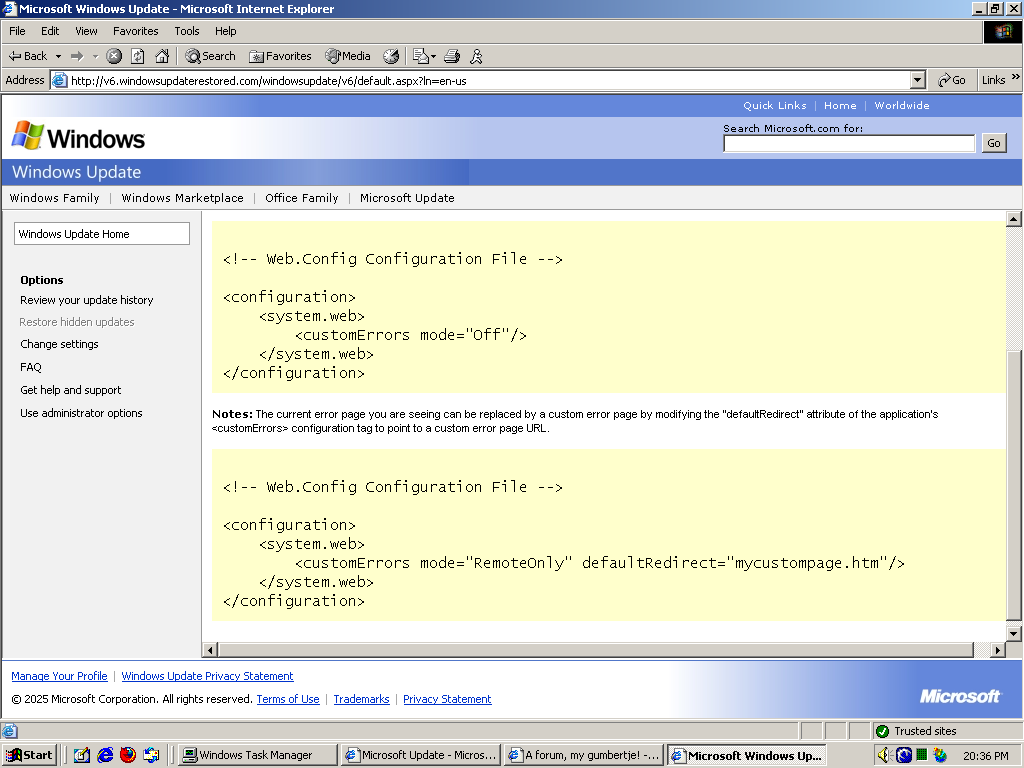1024x768 pixels.
Task: Expand the Address bar URL dropdown
Action: click(x=918, y=80)
